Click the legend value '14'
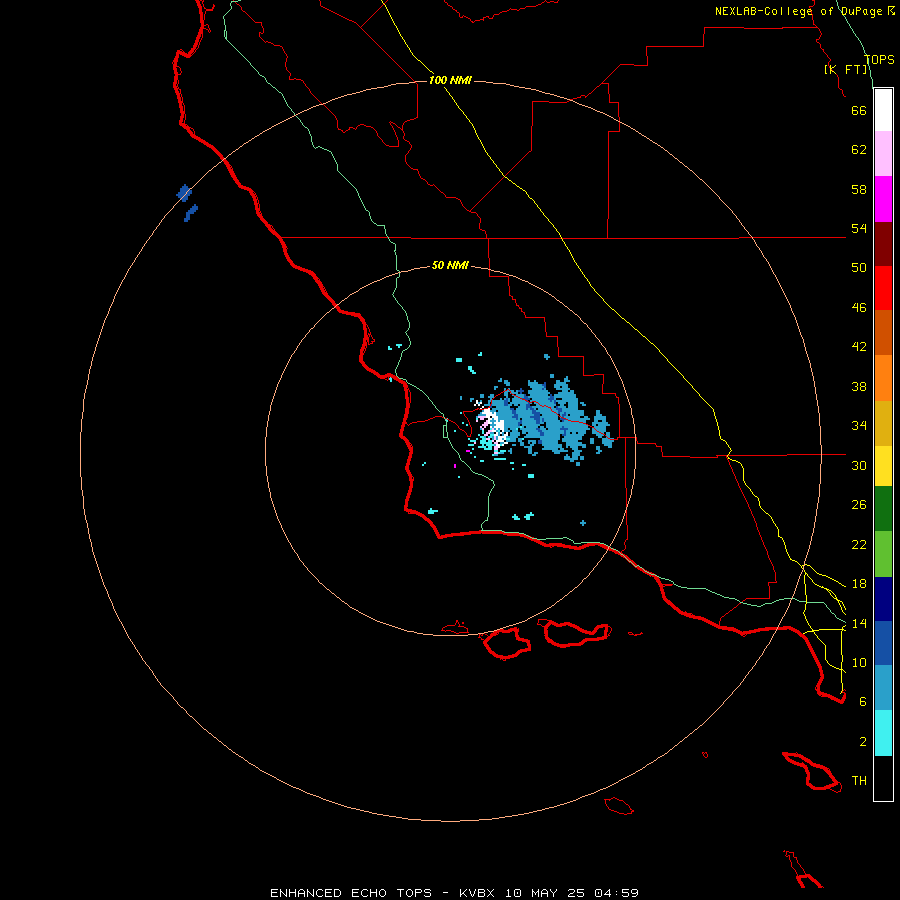Screen dimensions: 900x900 tap(859, 623)
